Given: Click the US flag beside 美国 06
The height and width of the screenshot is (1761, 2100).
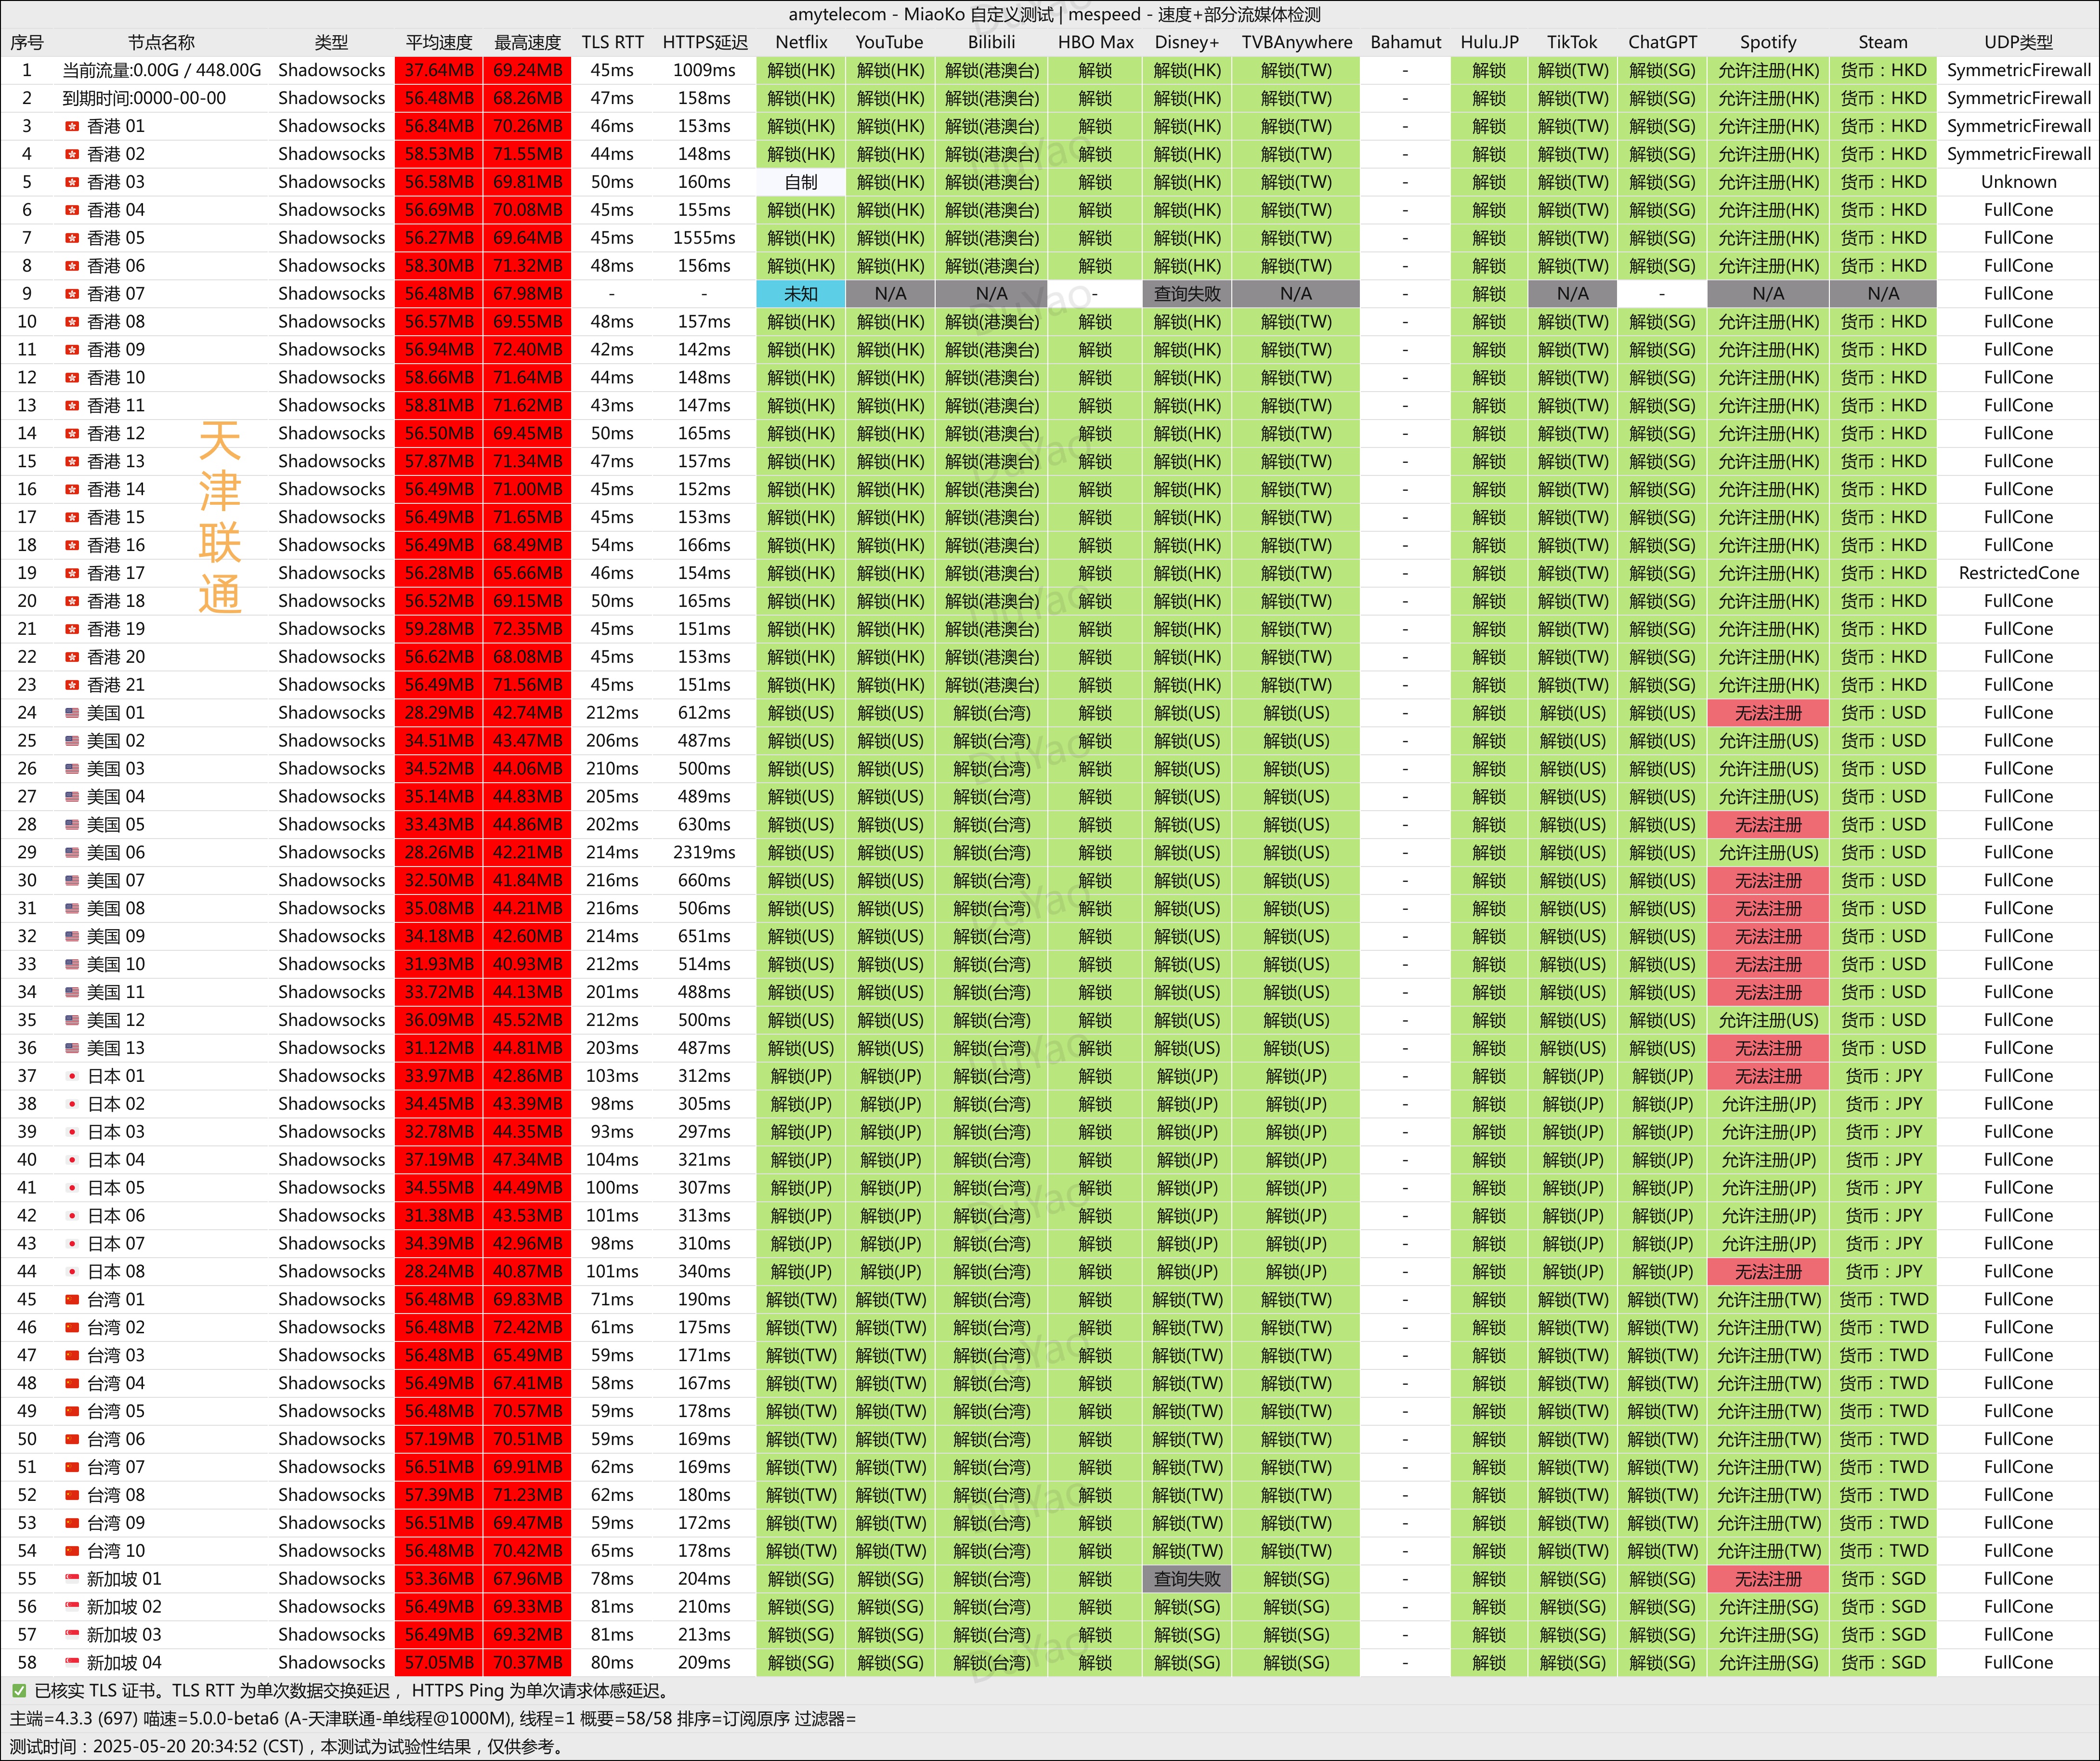Looking at the screenshot, I should [72, 852].
